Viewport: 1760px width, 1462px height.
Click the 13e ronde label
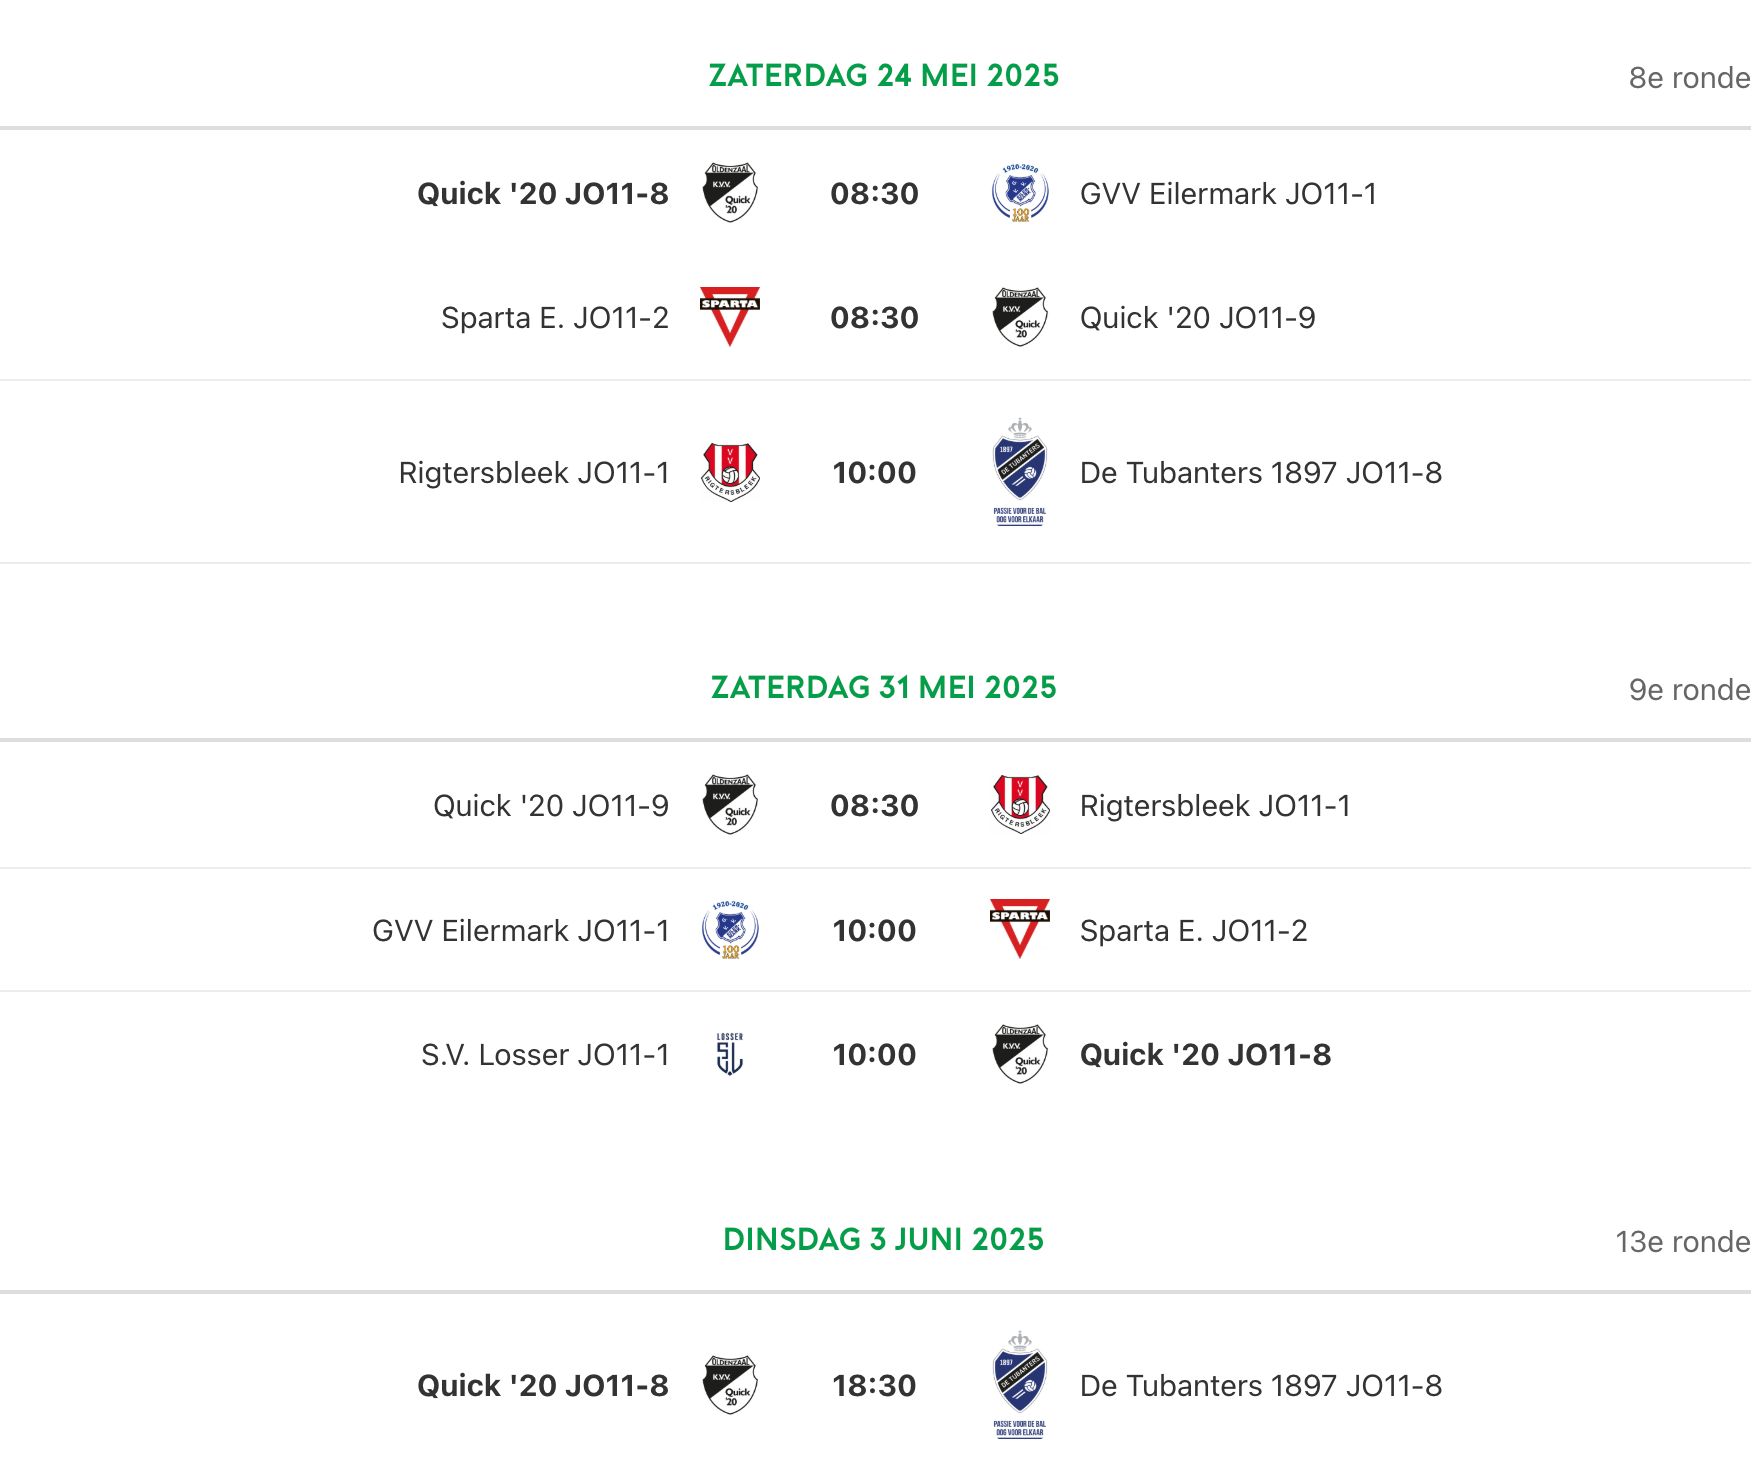(1683, 1242)
